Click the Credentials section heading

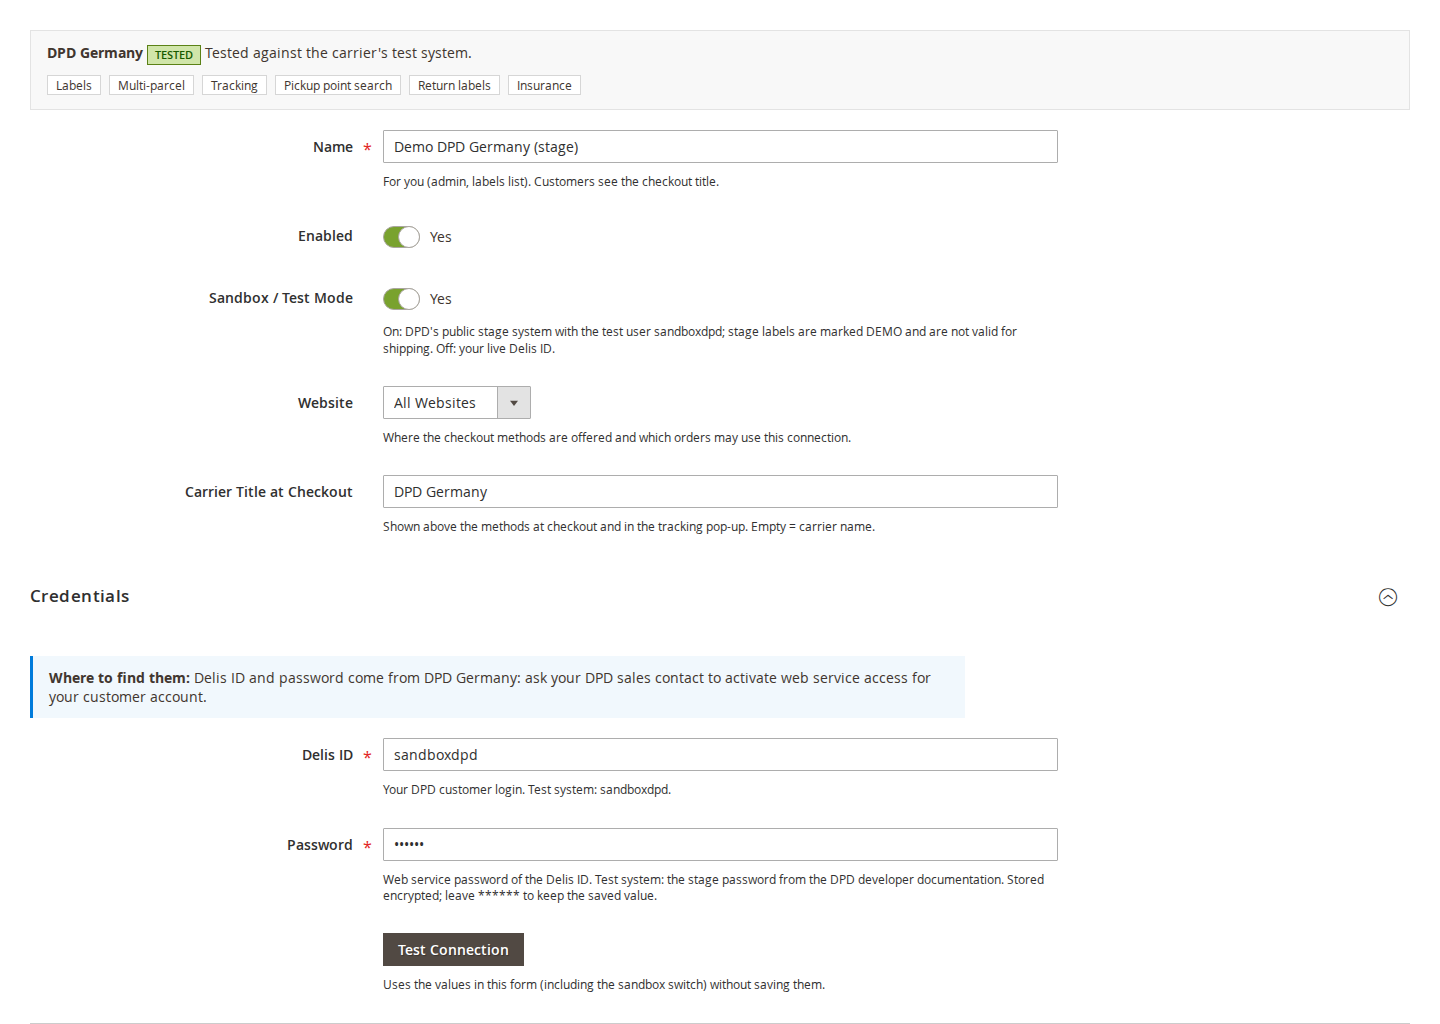click(80, 596)
